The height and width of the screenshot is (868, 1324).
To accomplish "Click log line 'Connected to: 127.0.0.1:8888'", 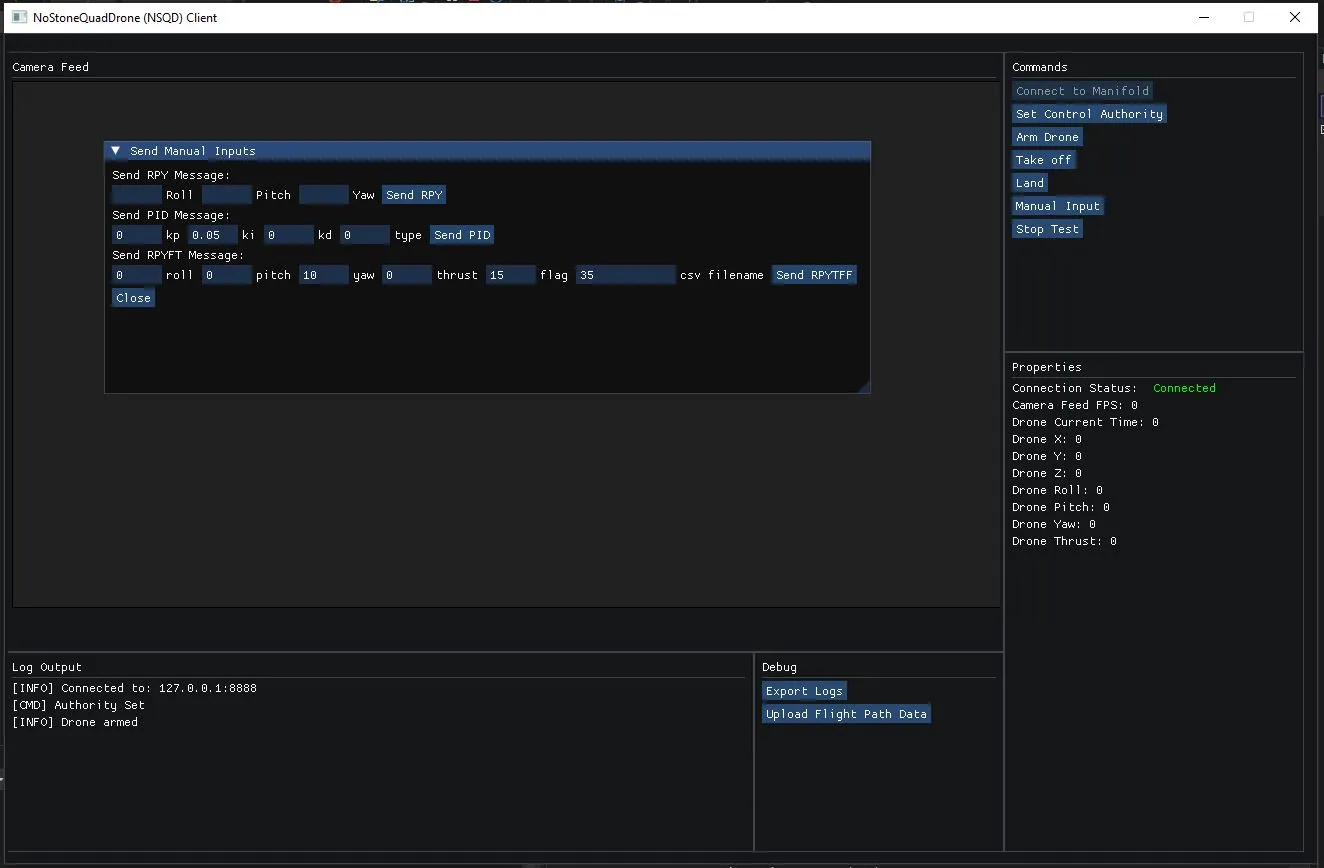I will click(x=134, y=688).
